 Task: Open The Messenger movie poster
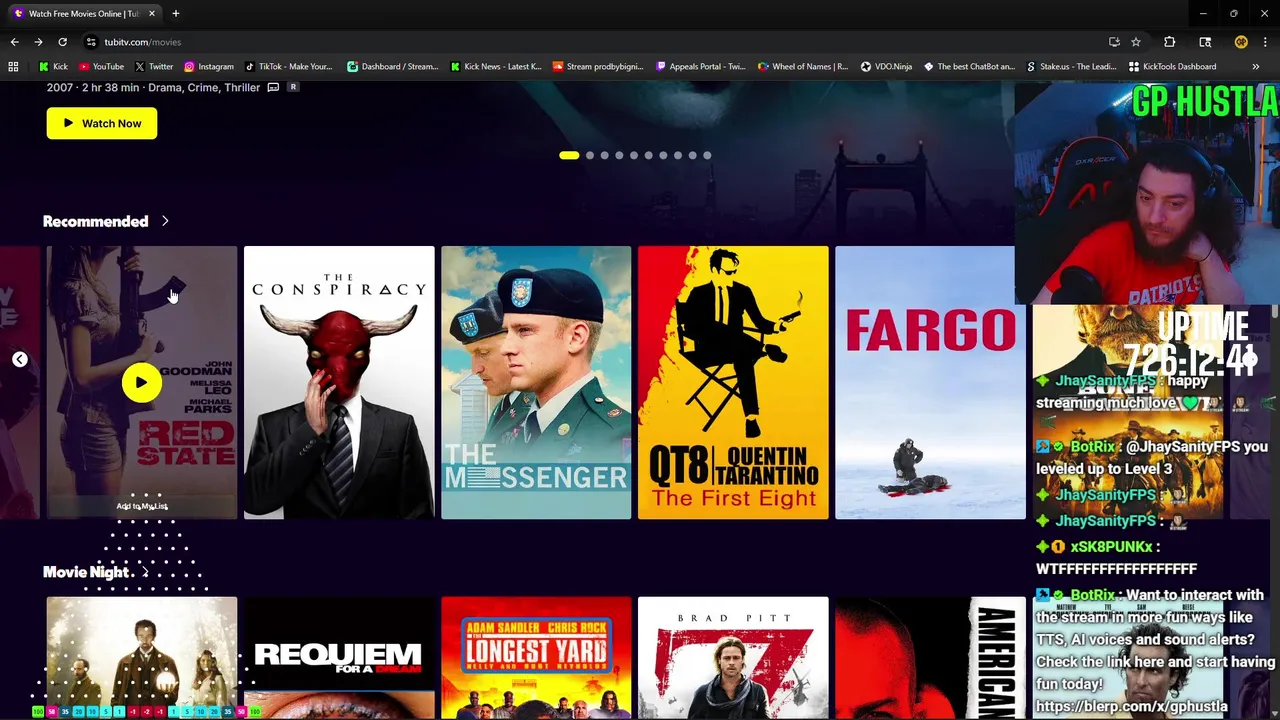[536, 383]
